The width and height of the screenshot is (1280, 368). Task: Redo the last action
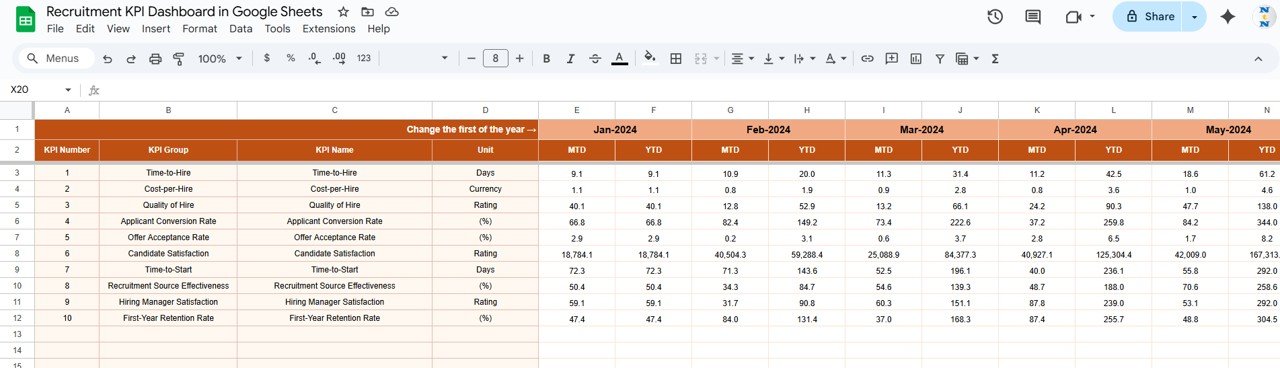(131, 59)
